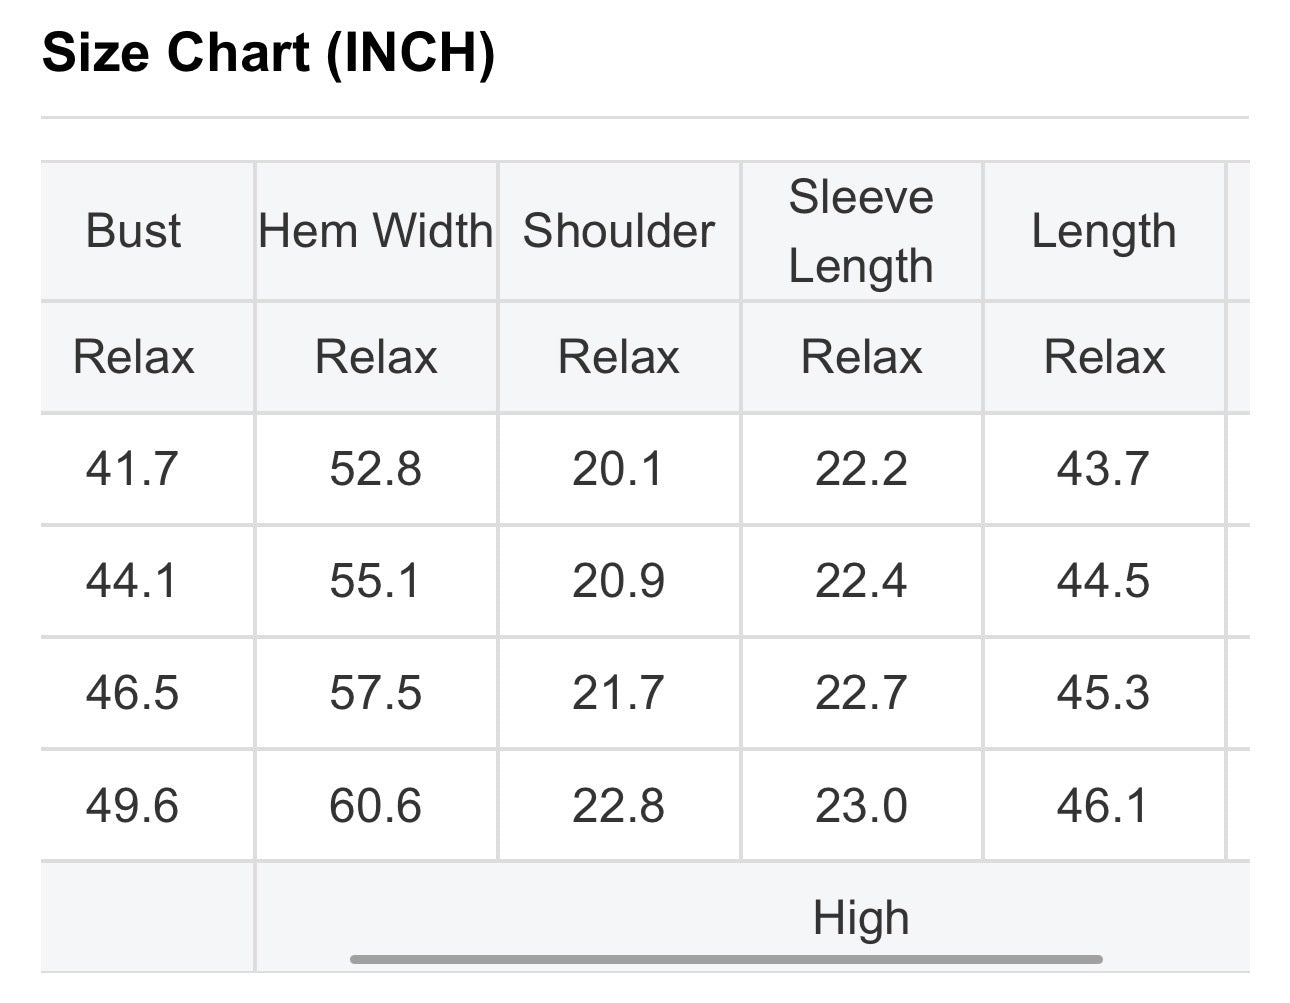Click the 22.7 sleeve length cell
Viewport: 1290px width, 1003px height.
pyautogui.click(x=861, y=693)
